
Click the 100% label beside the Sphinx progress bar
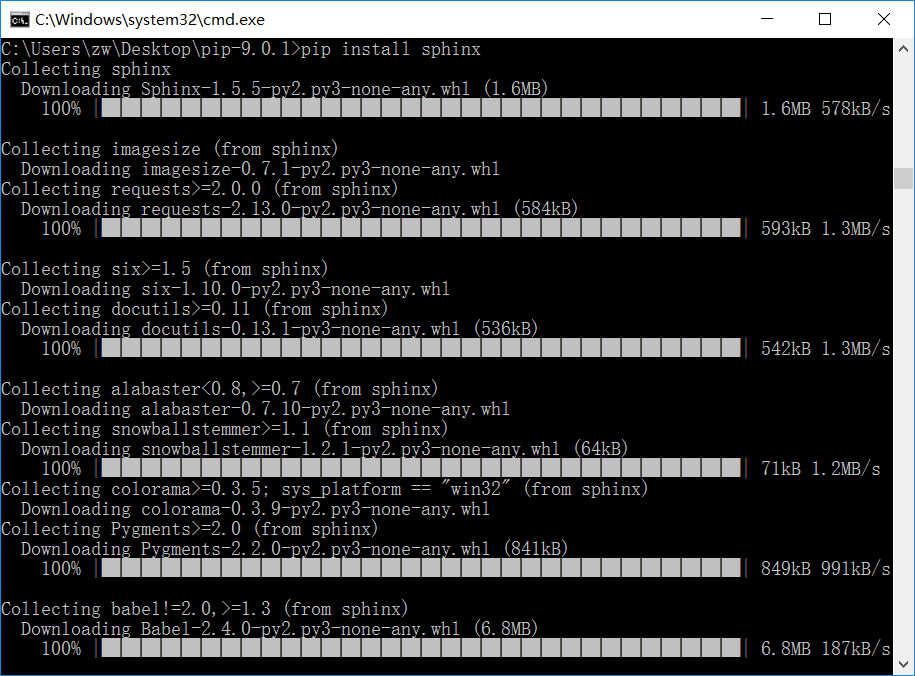point(61,109)
